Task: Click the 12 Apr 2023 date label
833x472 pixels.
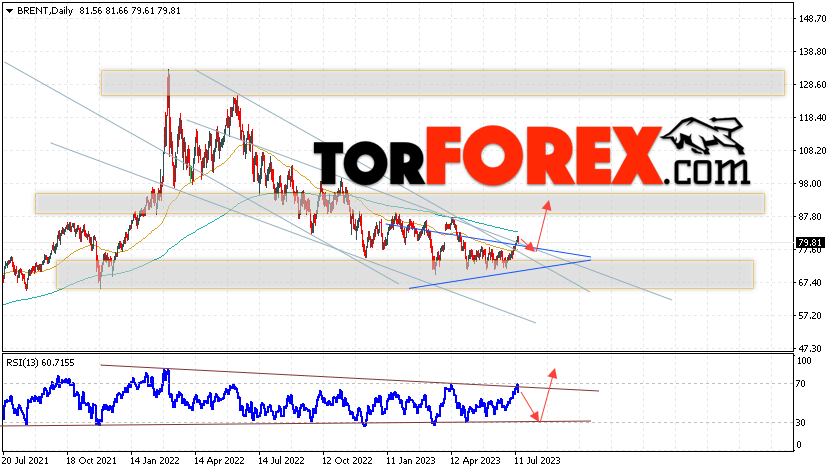Action: (x=475, y=460)
